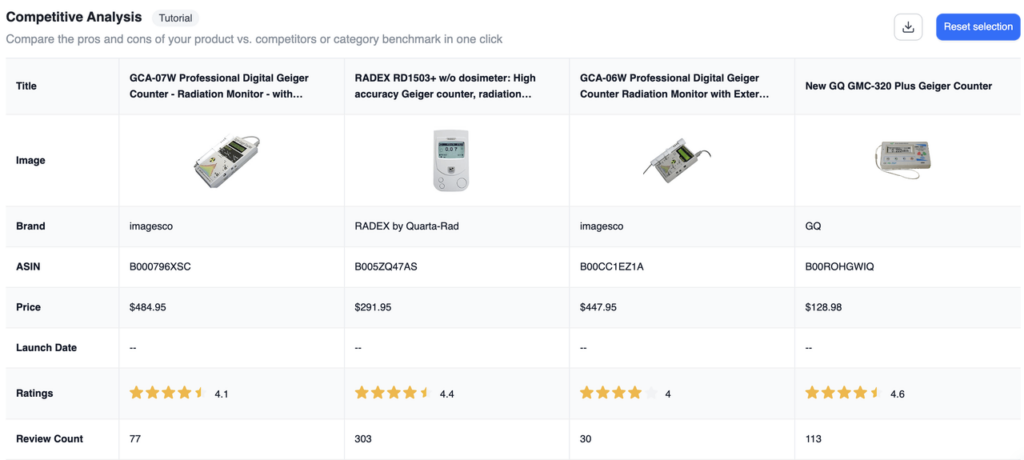Screen dimensions: 1024x460
Task: Click the 4 star rating for GCA-06W
Action: pos(625,393)
